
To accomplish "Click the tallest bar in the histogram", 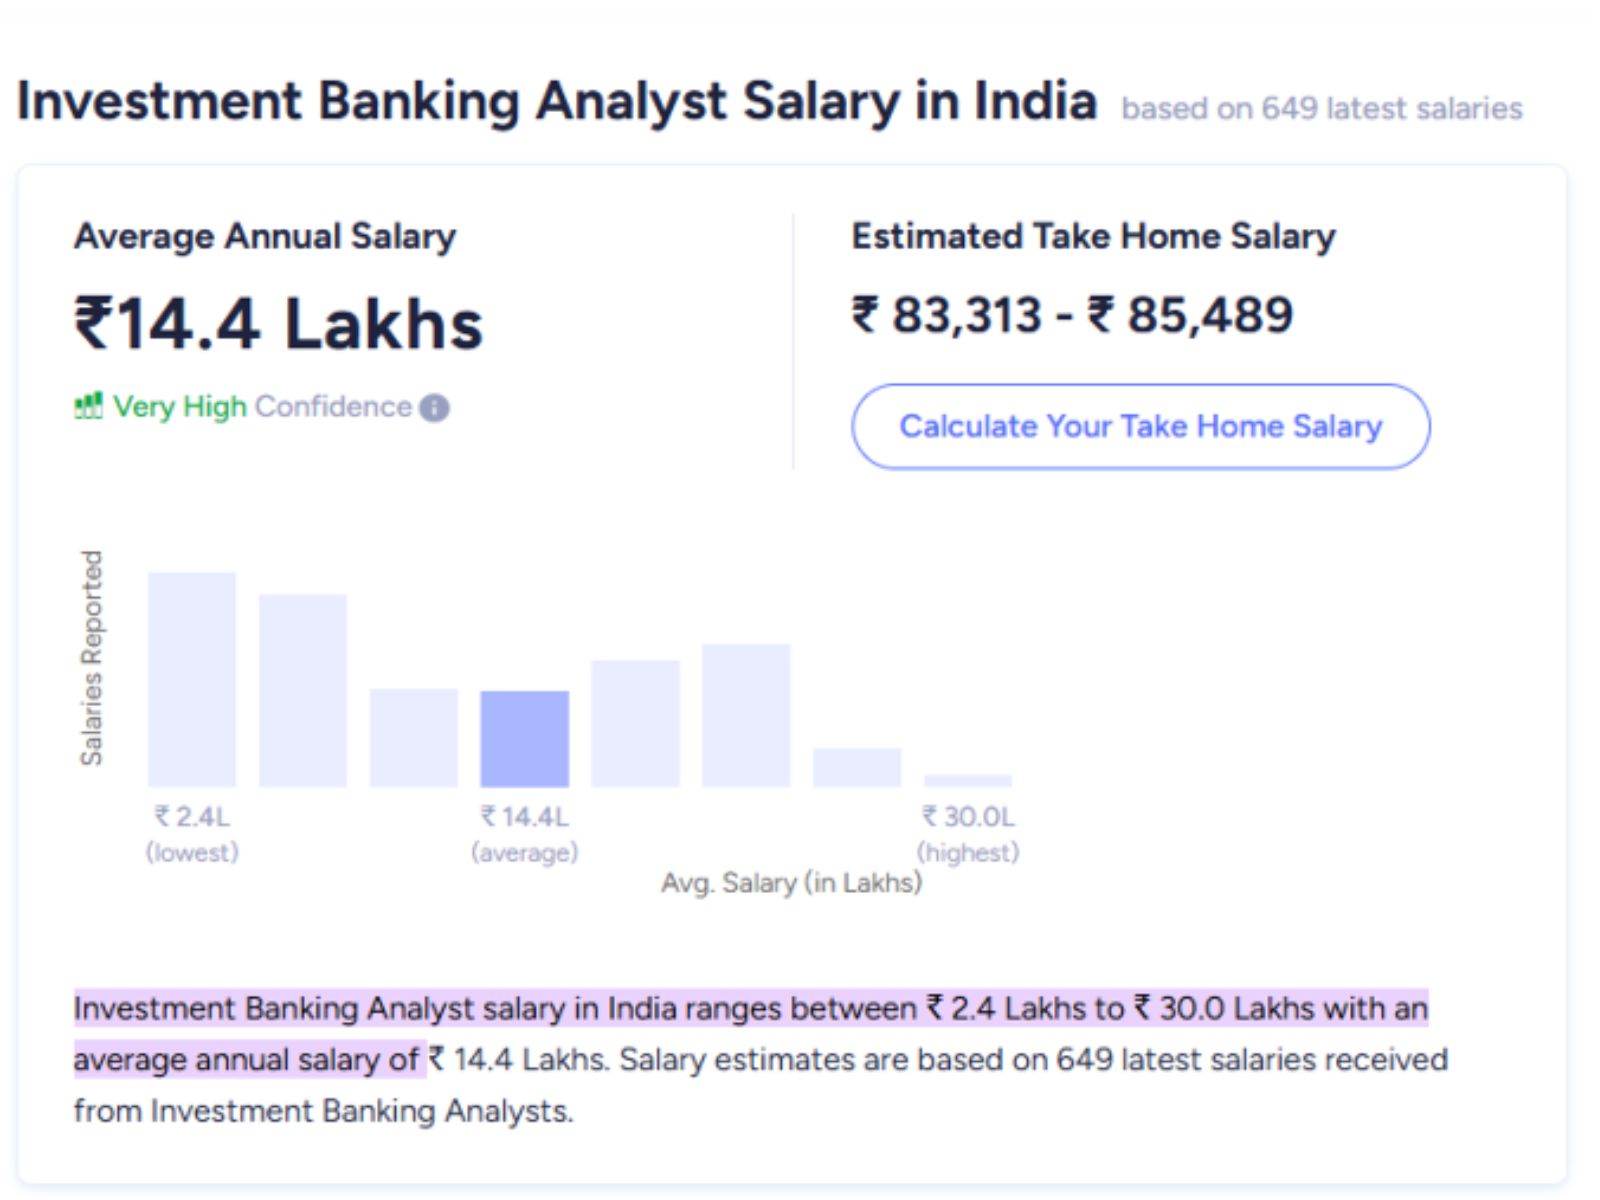I will (191, 680).
